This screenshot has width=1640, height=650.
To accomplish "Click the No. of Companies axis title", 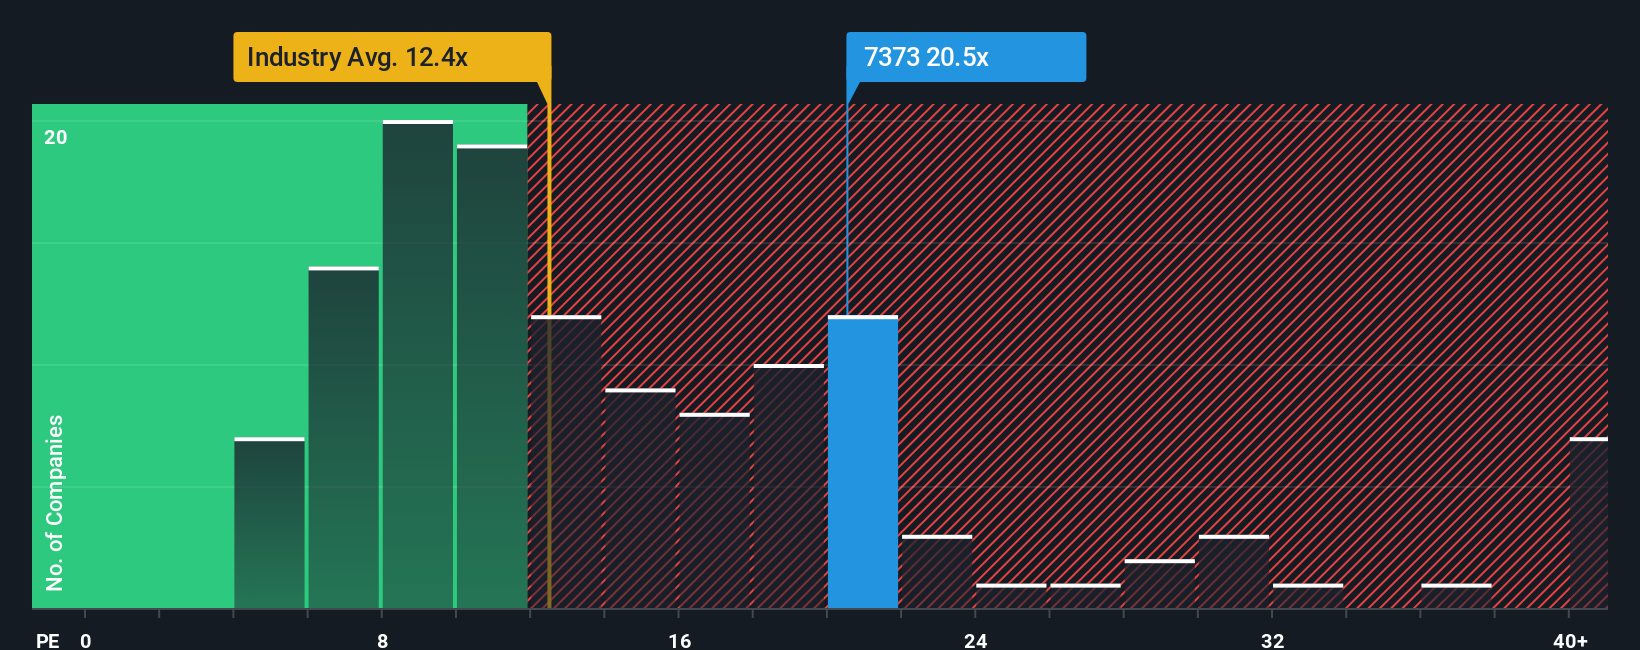I will 55,502.
